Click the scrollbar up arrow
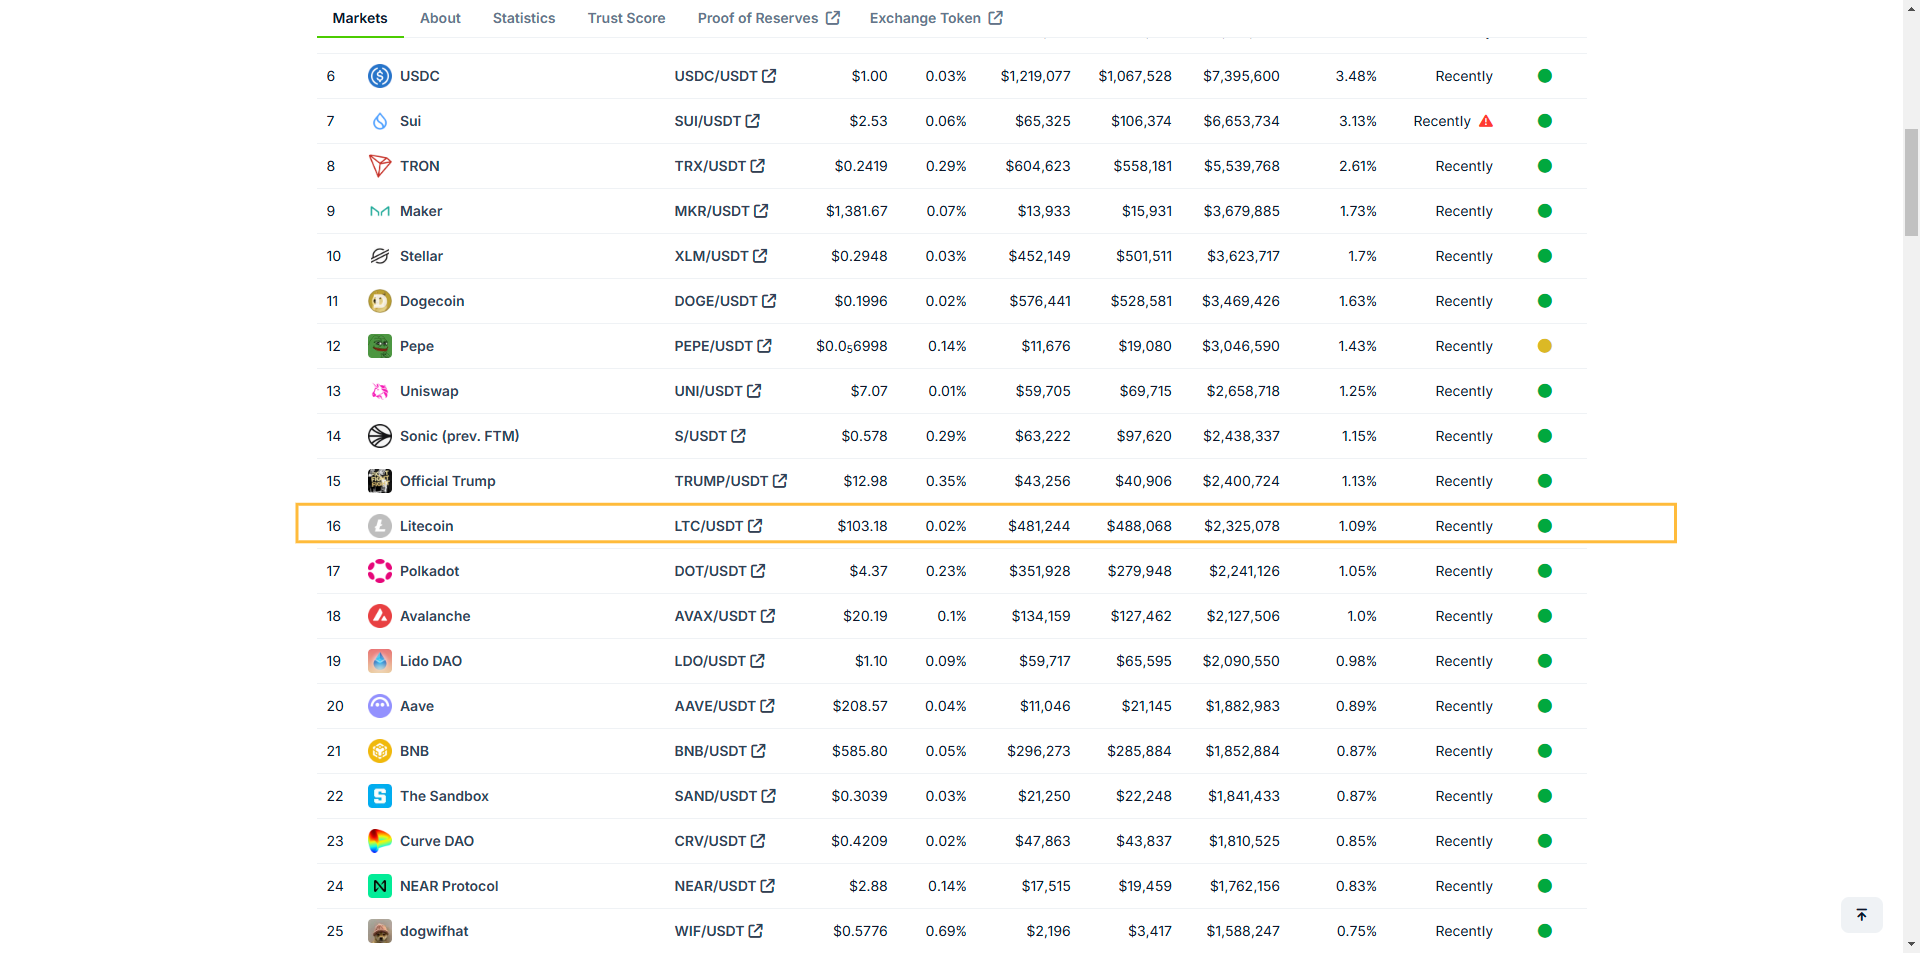The width and height of the screenshot is (1920, 953). (1911, 8)
